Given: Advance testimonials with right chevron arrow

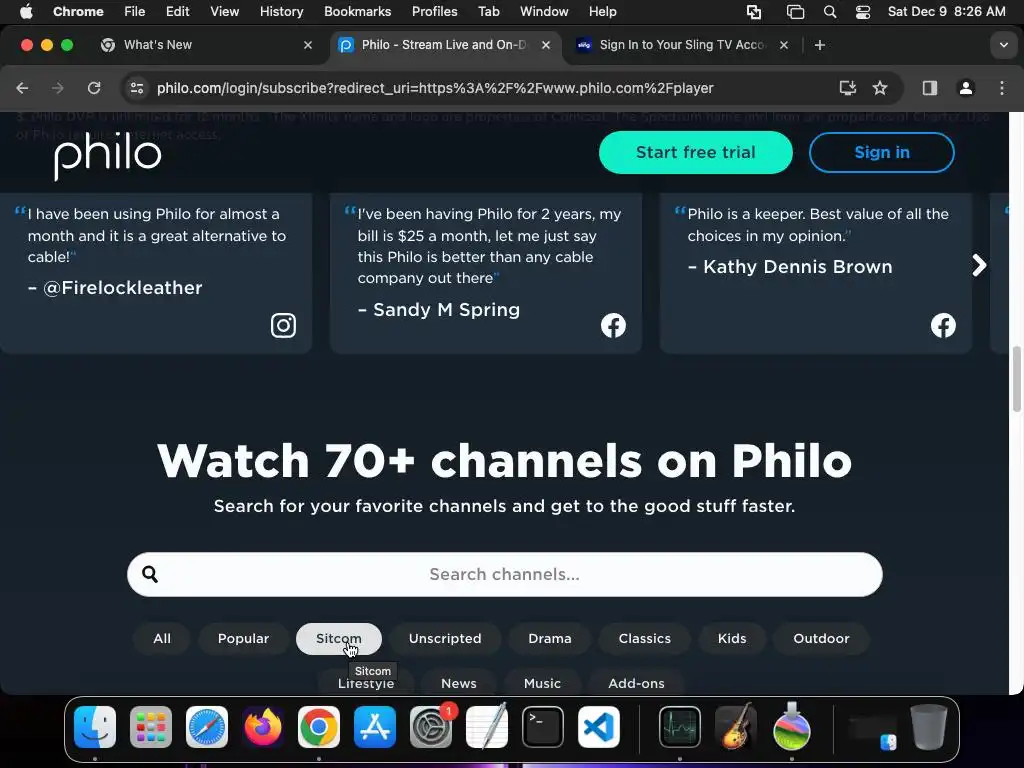Looking at the screenshot, I should click(978, 265).
